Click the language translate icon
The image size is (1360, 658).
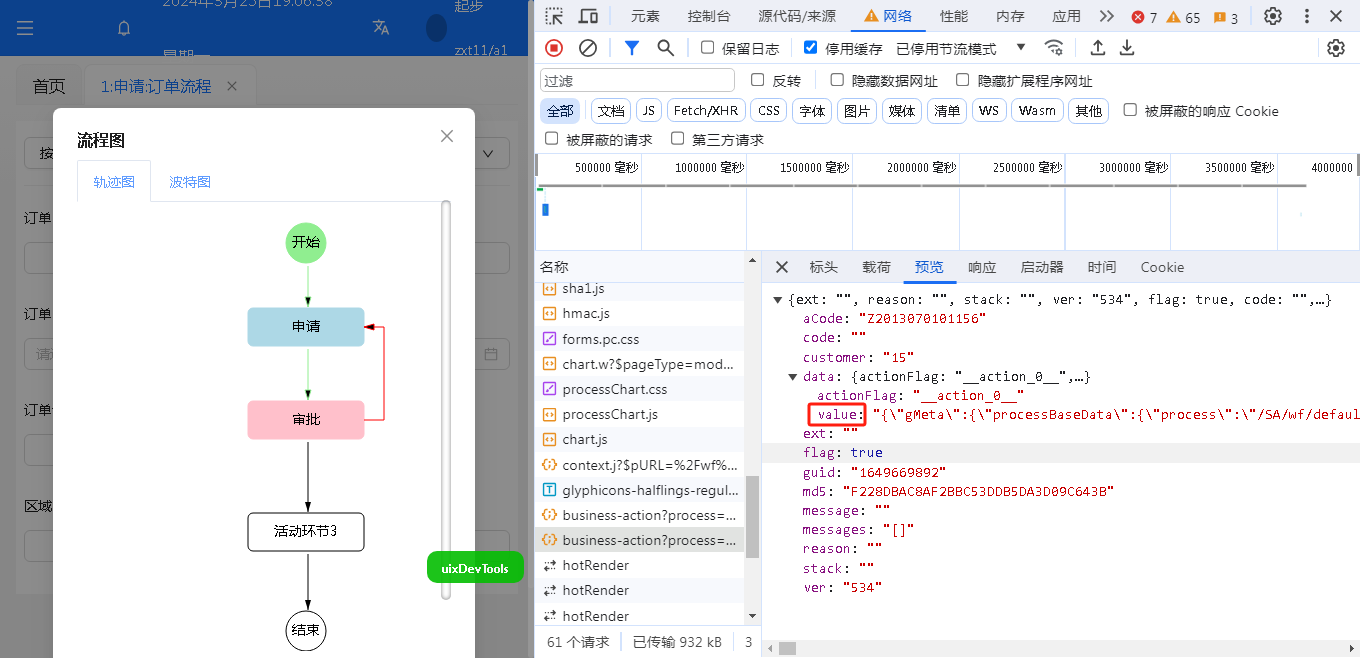coord(381,27)
